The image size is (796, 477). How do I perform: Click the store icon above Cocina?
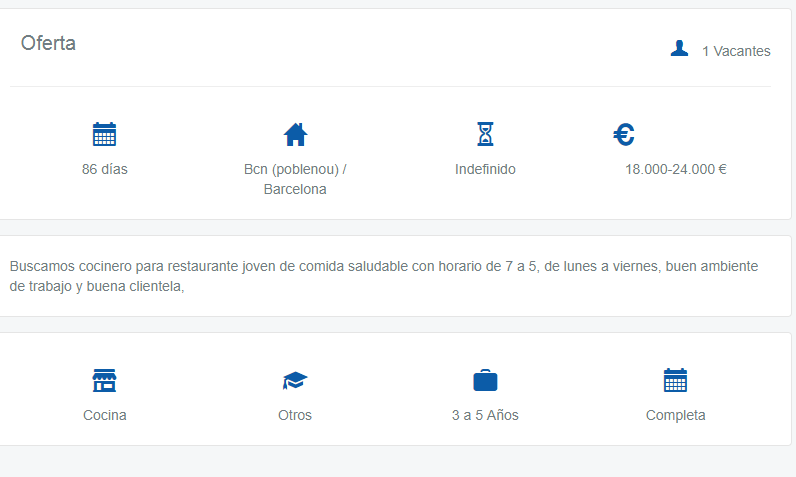click(104, 380)
